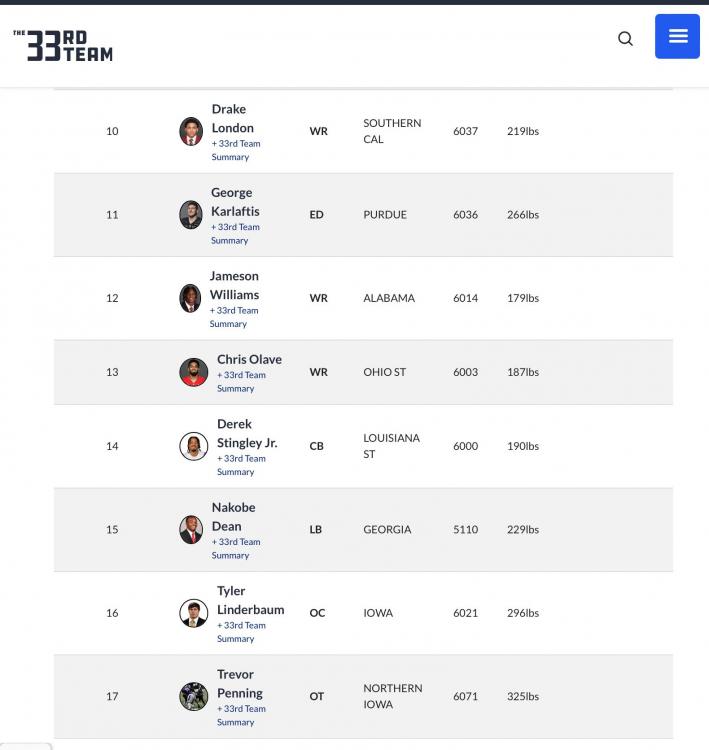Expand 33rd Team Summary for Trevor Penning
The image size is (709, 750).
241,715
